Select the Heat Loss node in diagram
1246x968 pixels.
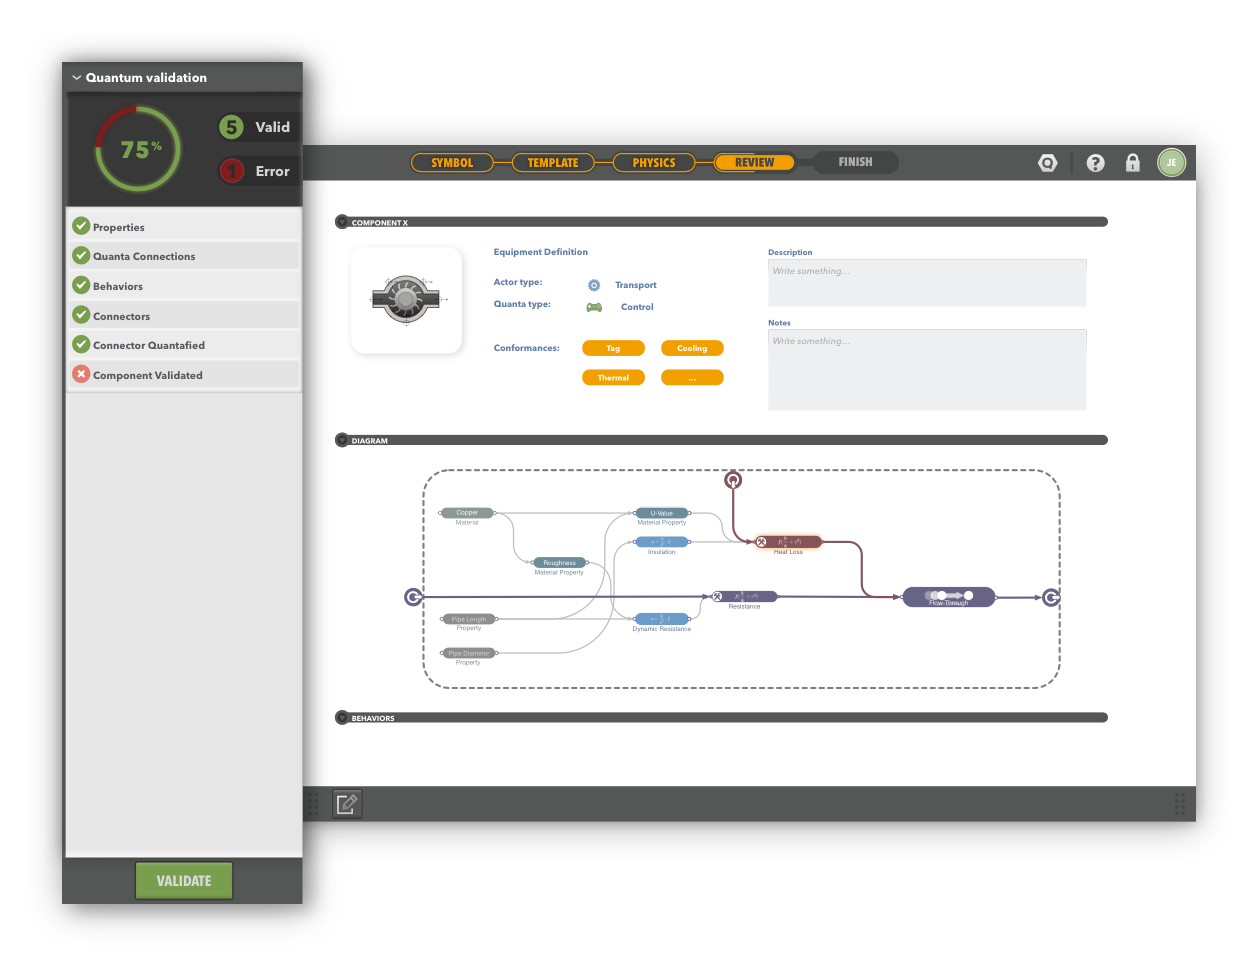pyautogui.click(x=788, y=542)
